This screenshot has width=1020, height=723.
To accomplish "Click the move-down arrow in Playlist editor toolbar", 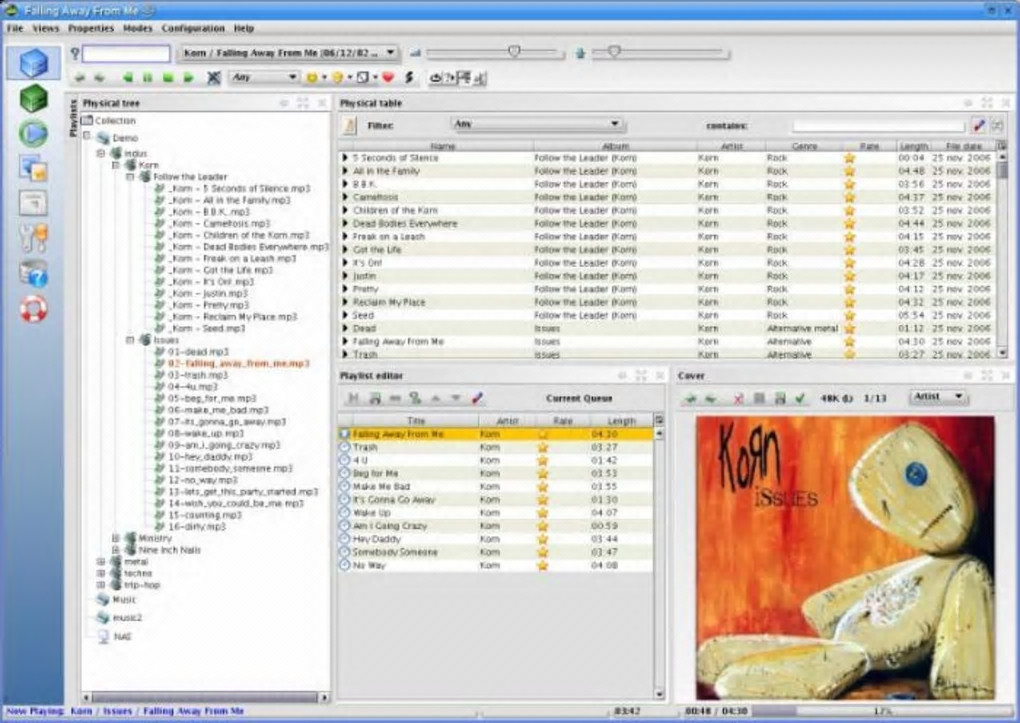I will tap(456, 398).
